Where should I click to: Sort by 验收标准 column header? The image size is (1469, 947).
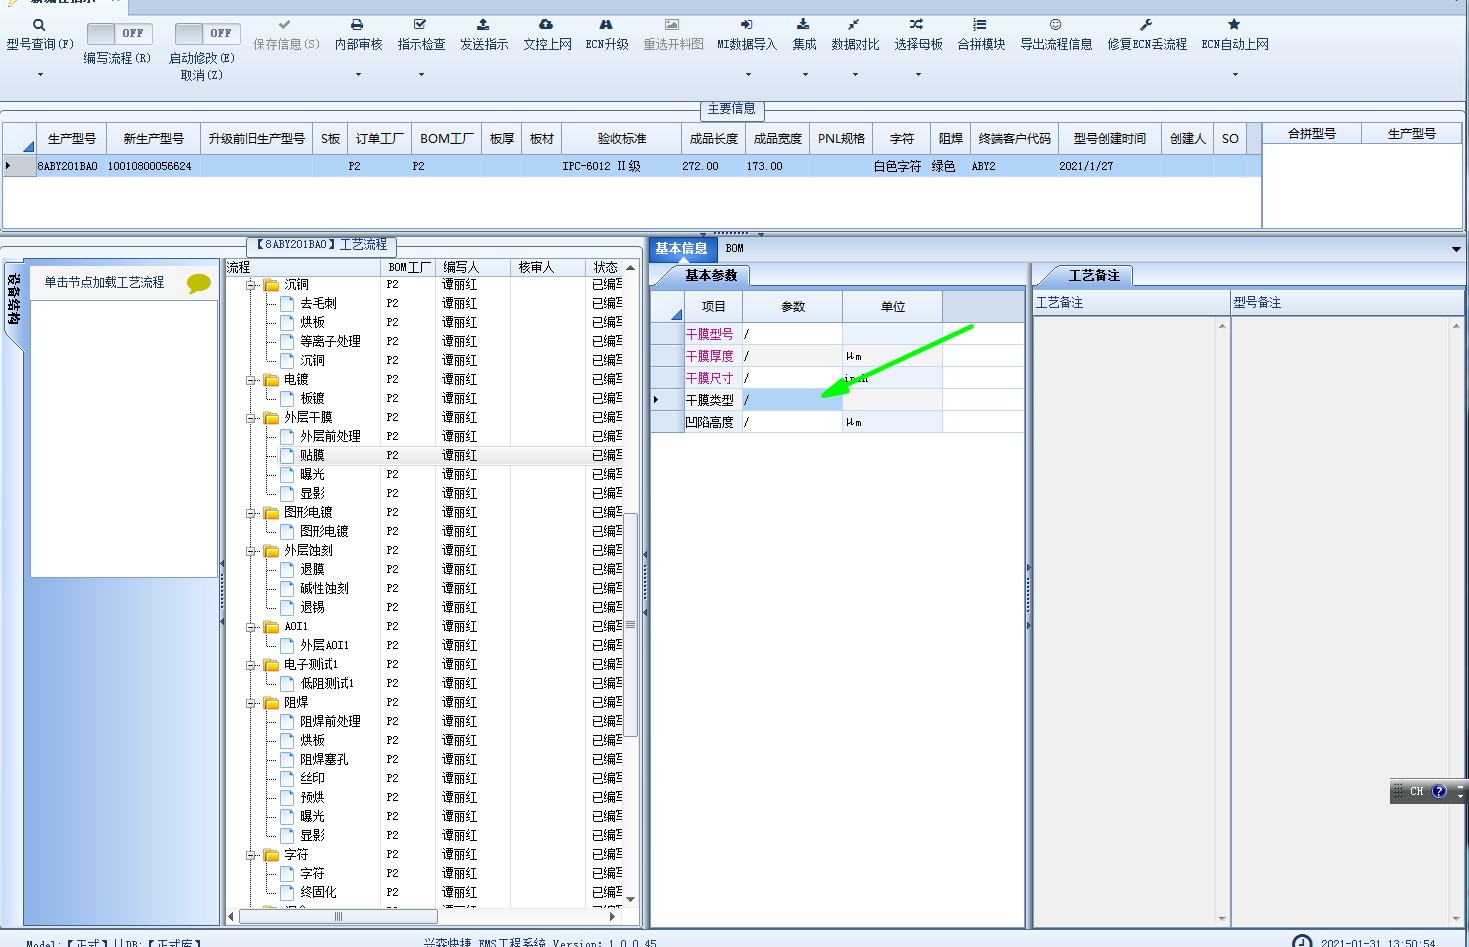click(x=622, y=139)
